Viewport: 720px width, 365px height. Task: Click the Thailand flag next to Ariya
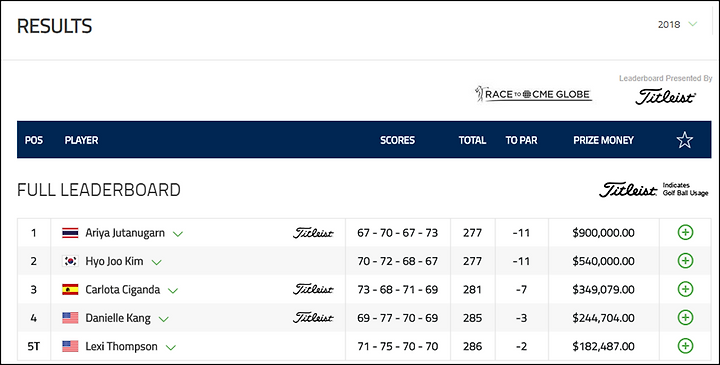70,233
